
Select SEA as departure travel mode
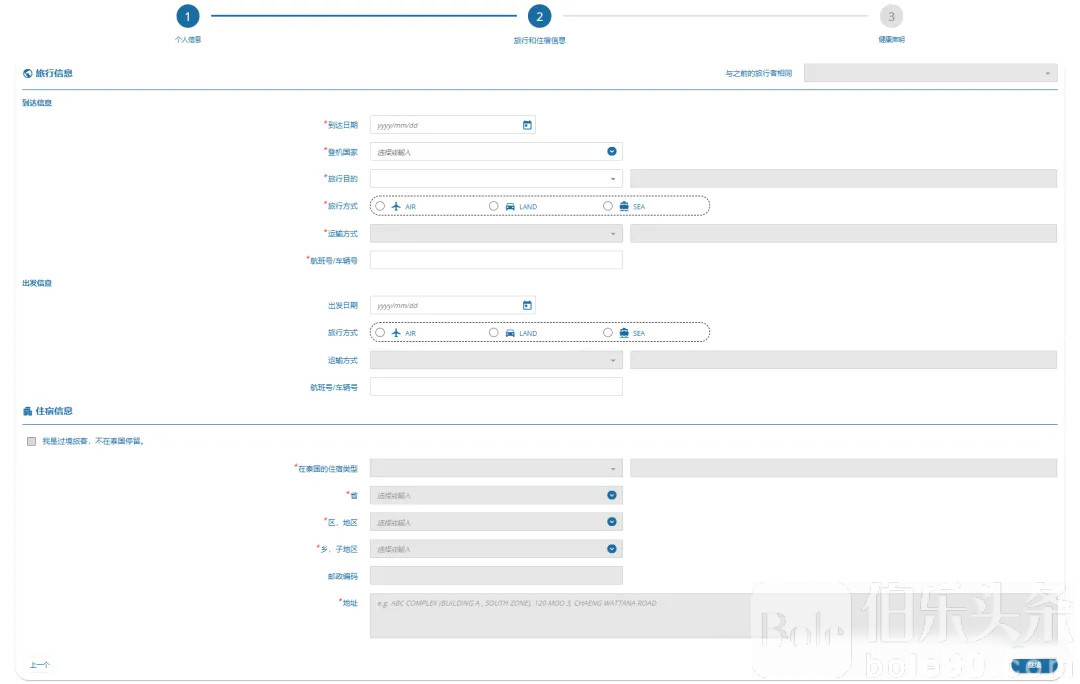[x=608, y=333]
